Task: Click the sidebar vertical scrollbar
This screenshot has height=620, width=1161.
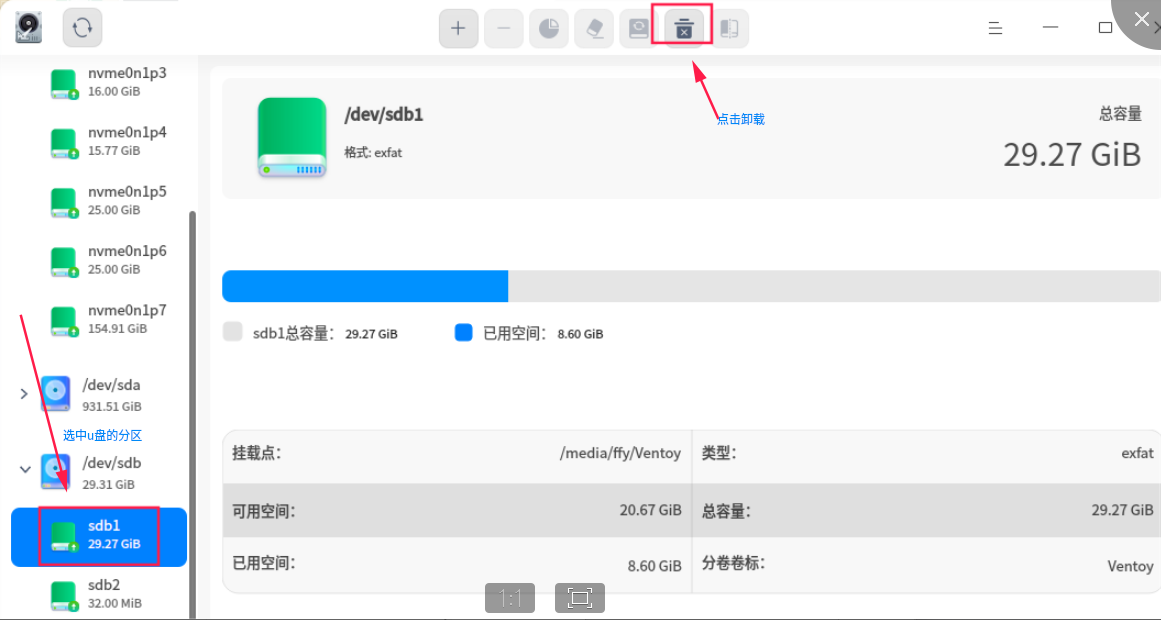Action: pos(193,415)
